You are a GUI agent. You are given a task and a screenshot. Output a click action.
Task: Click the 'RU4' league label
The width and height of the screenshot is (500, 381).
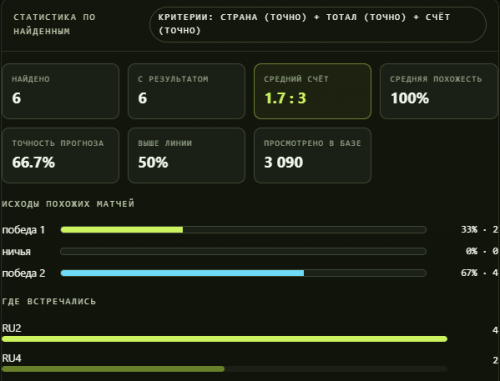(12, 358)
